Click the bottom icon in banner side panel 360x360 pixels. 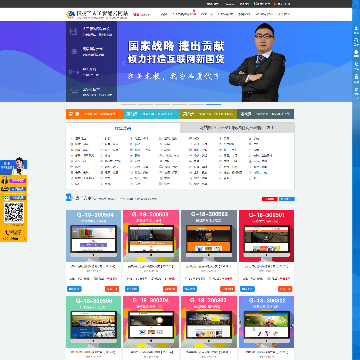(x=73, y=92)
